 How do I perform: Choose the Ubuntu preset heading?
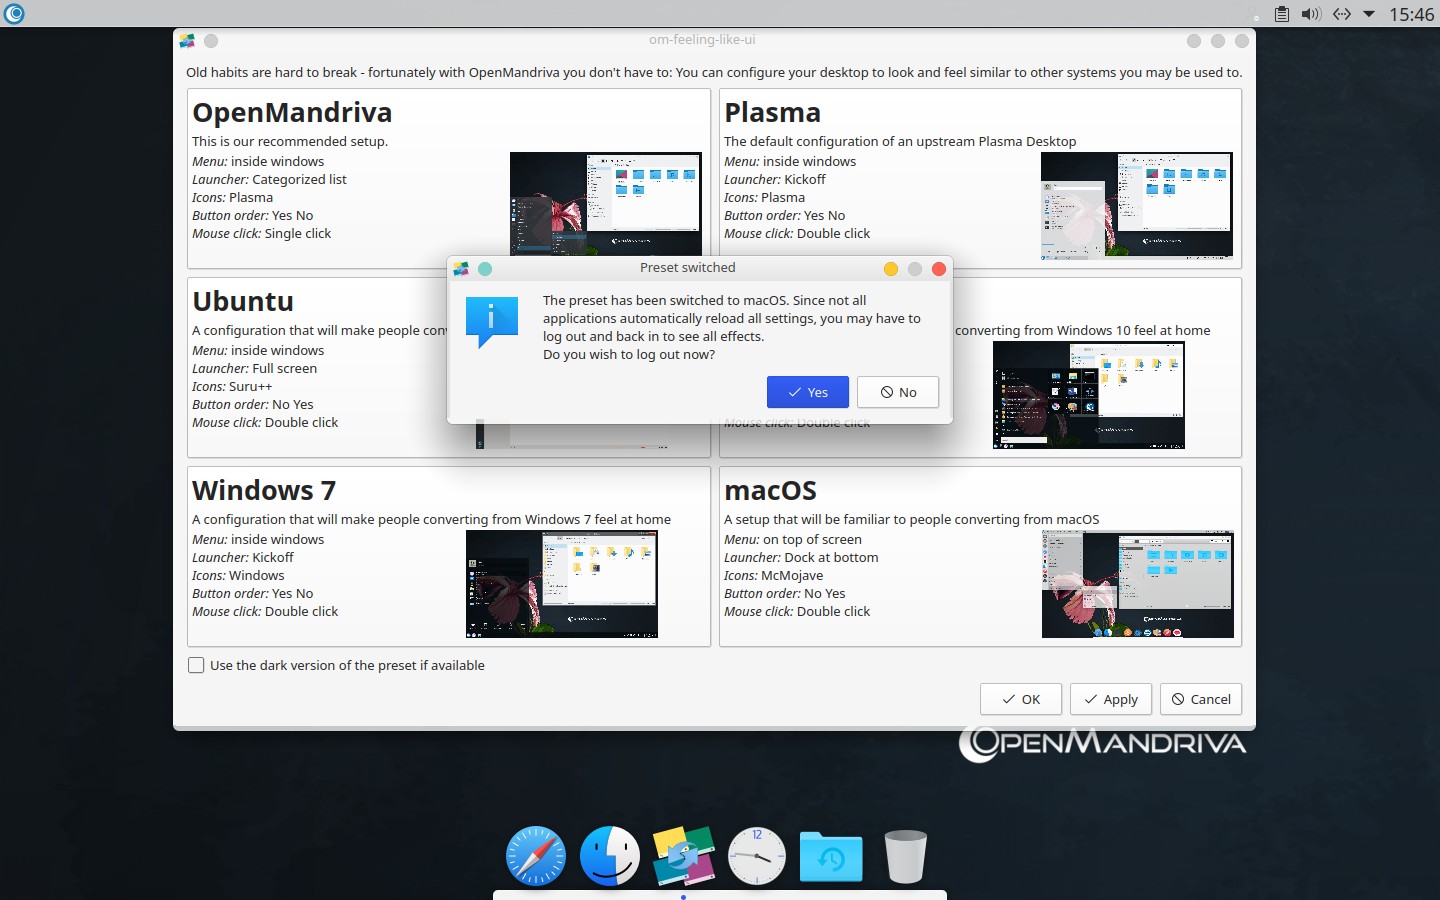click(243, 301)
